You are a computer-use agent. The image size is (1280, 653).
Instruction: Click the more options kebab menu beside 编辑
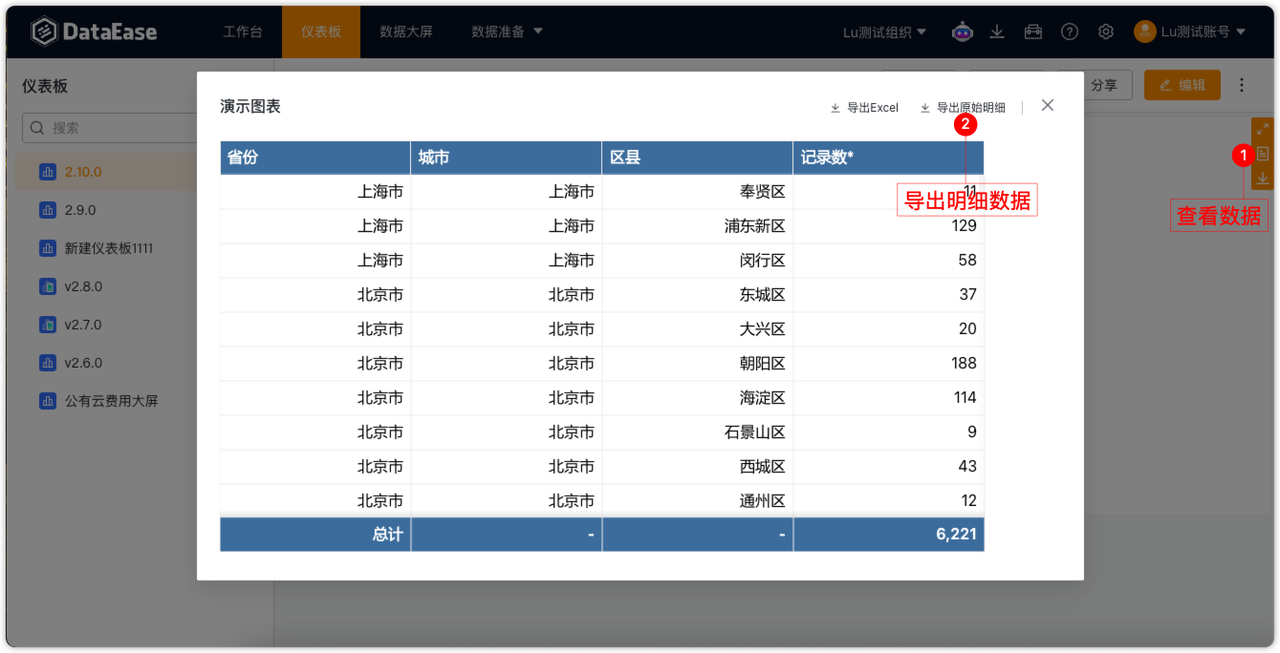(x=1241, y=85)
